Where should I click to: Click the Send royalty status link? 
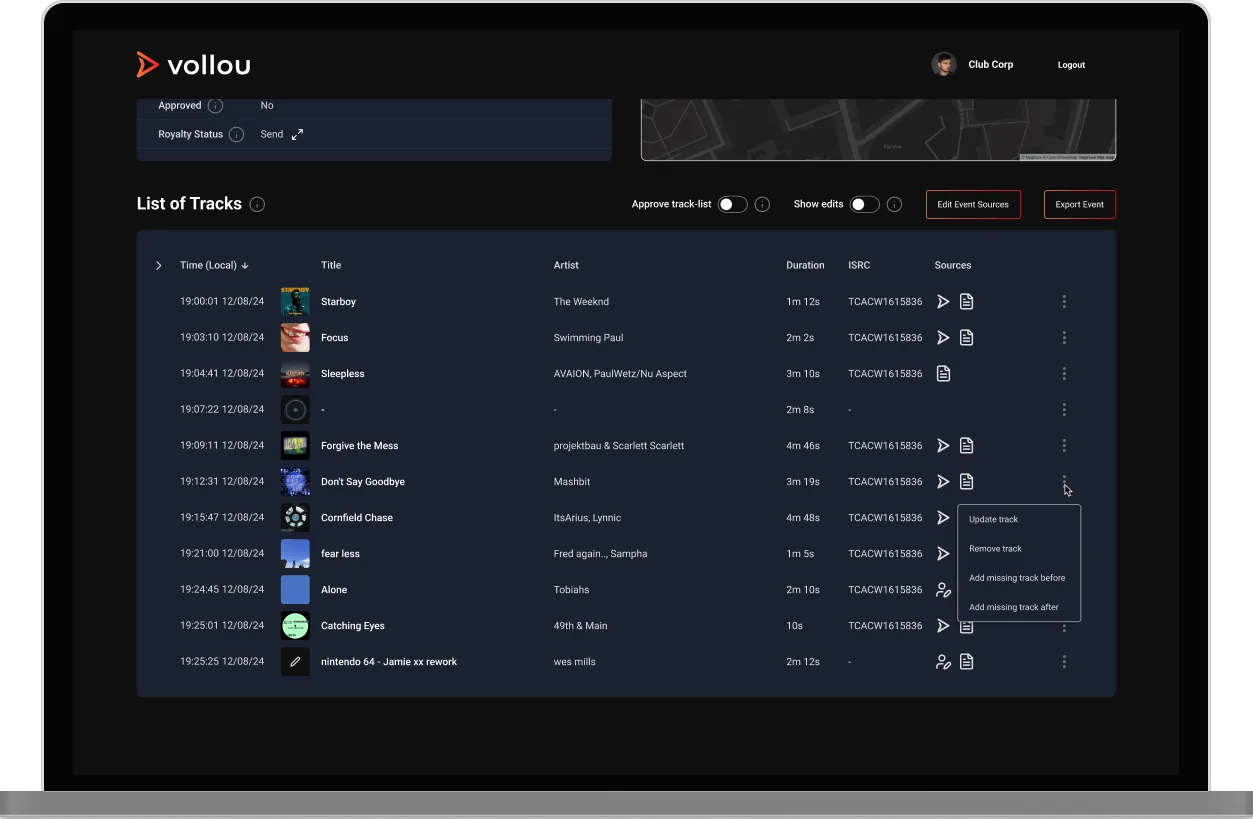pyautogui.click(x=272, y=134)
